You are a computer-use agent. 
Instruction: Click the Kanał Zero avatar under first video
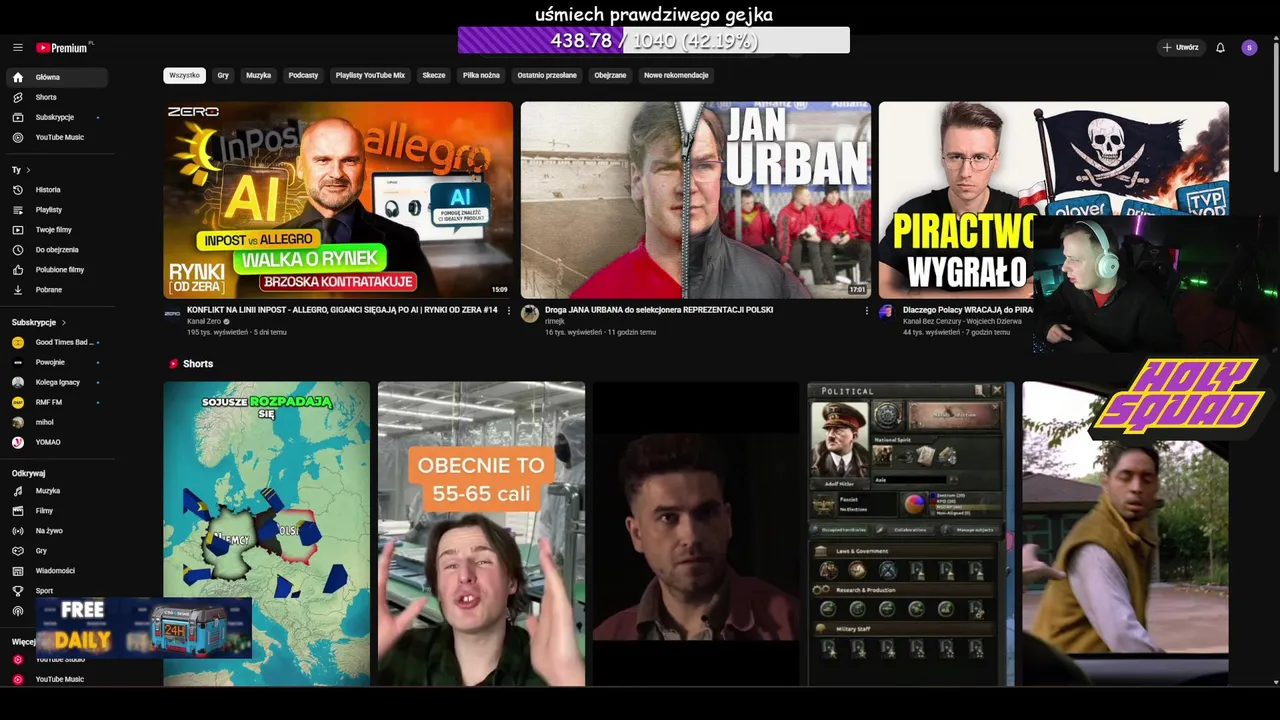172,313
